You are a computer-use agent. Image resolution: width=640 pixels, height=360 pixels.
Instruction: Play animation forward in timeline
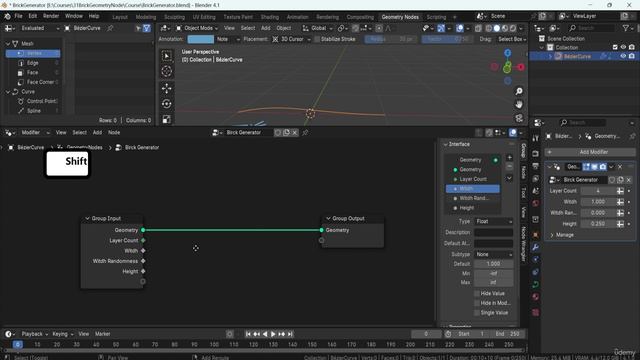(x=273, y=334)
